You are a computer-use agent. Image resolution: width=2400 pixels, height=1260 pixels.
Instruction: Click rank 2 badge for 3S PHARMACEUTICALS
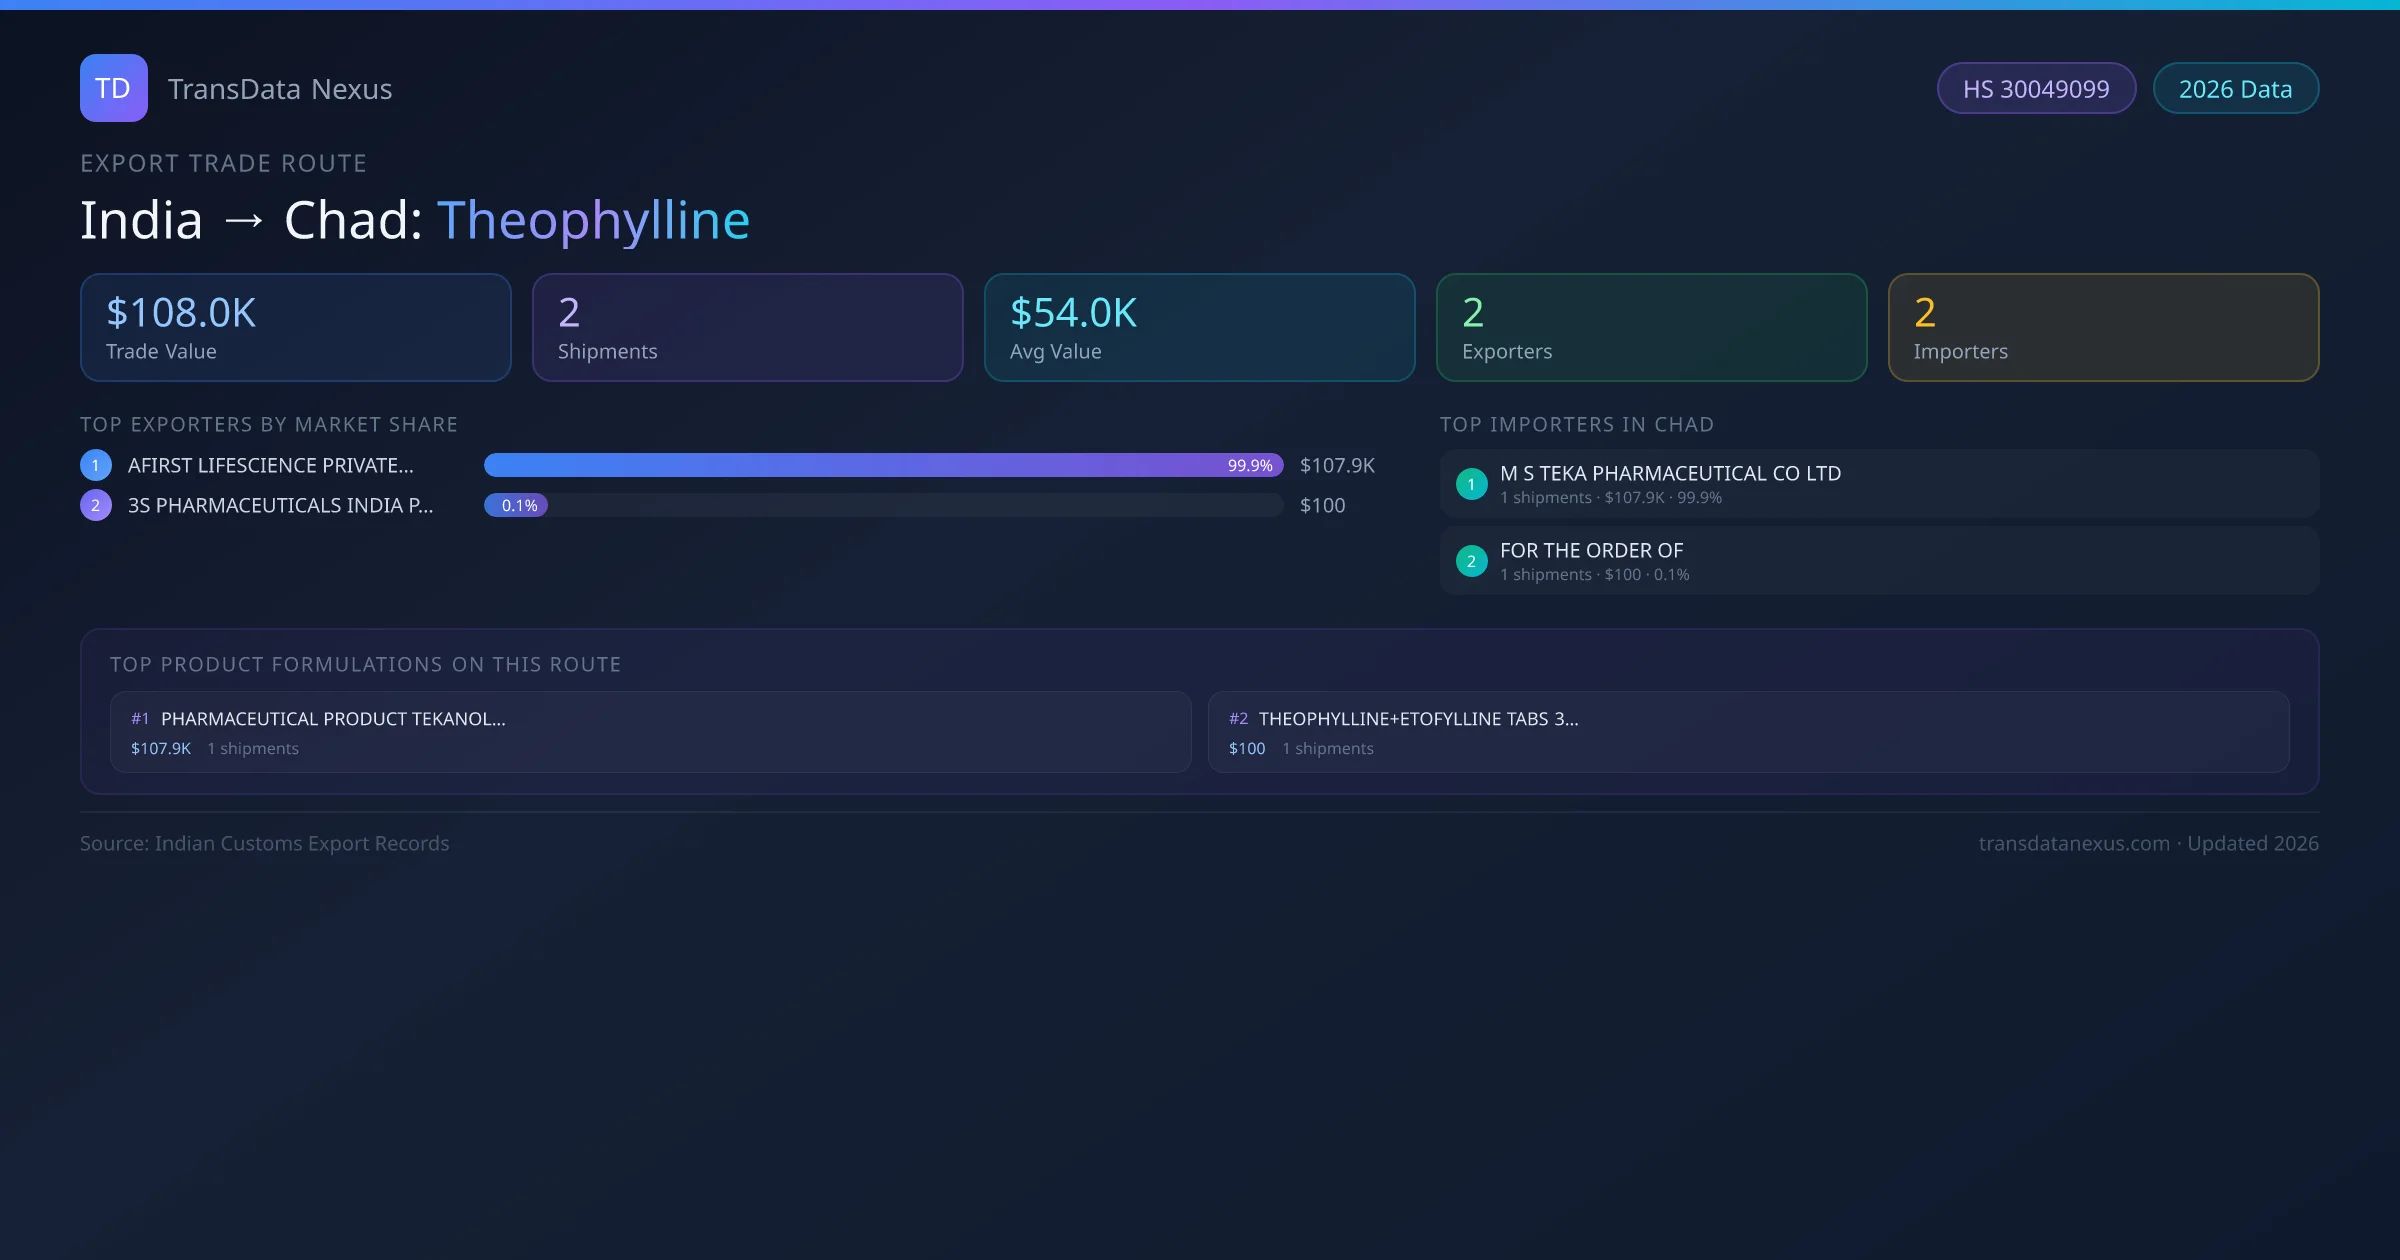[96, 505]
